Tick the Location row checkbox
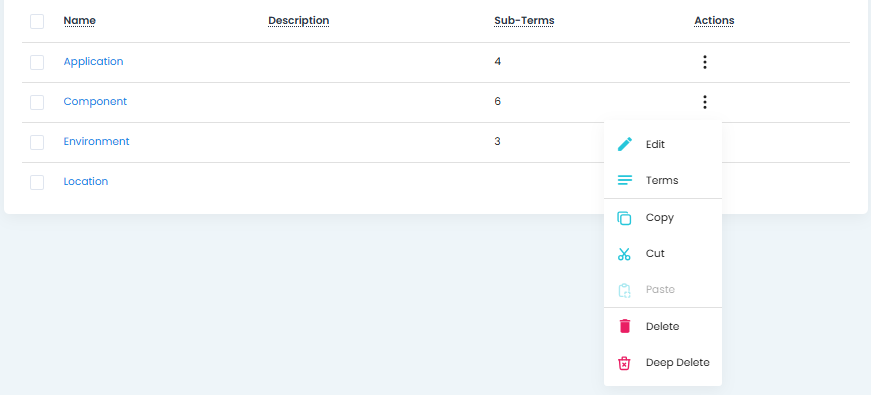871x395 pixels. [x=37, y=182]
